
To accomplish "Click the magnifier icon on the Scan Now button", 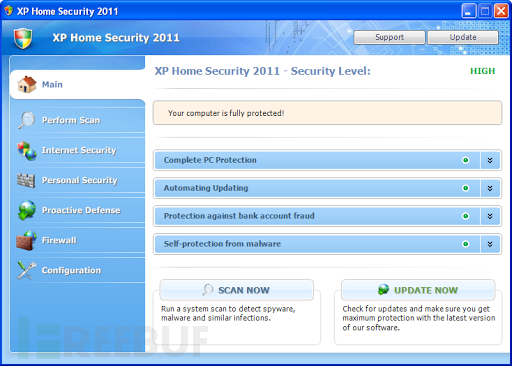I will 208,290.
